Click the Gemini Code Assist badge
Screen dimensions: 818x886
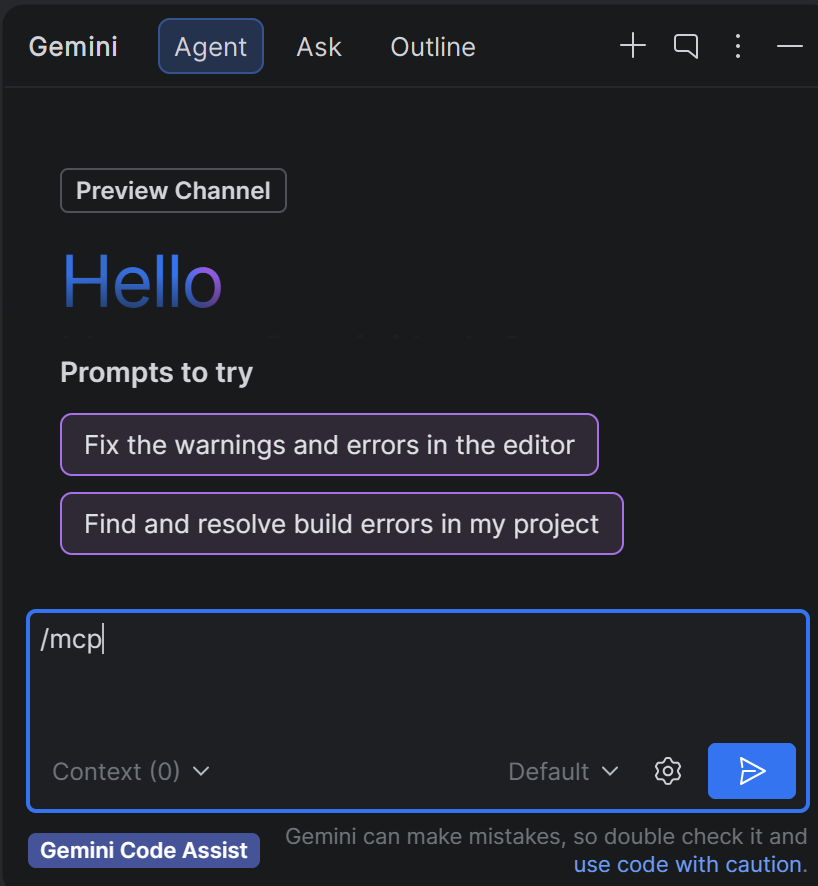point(144,850)
